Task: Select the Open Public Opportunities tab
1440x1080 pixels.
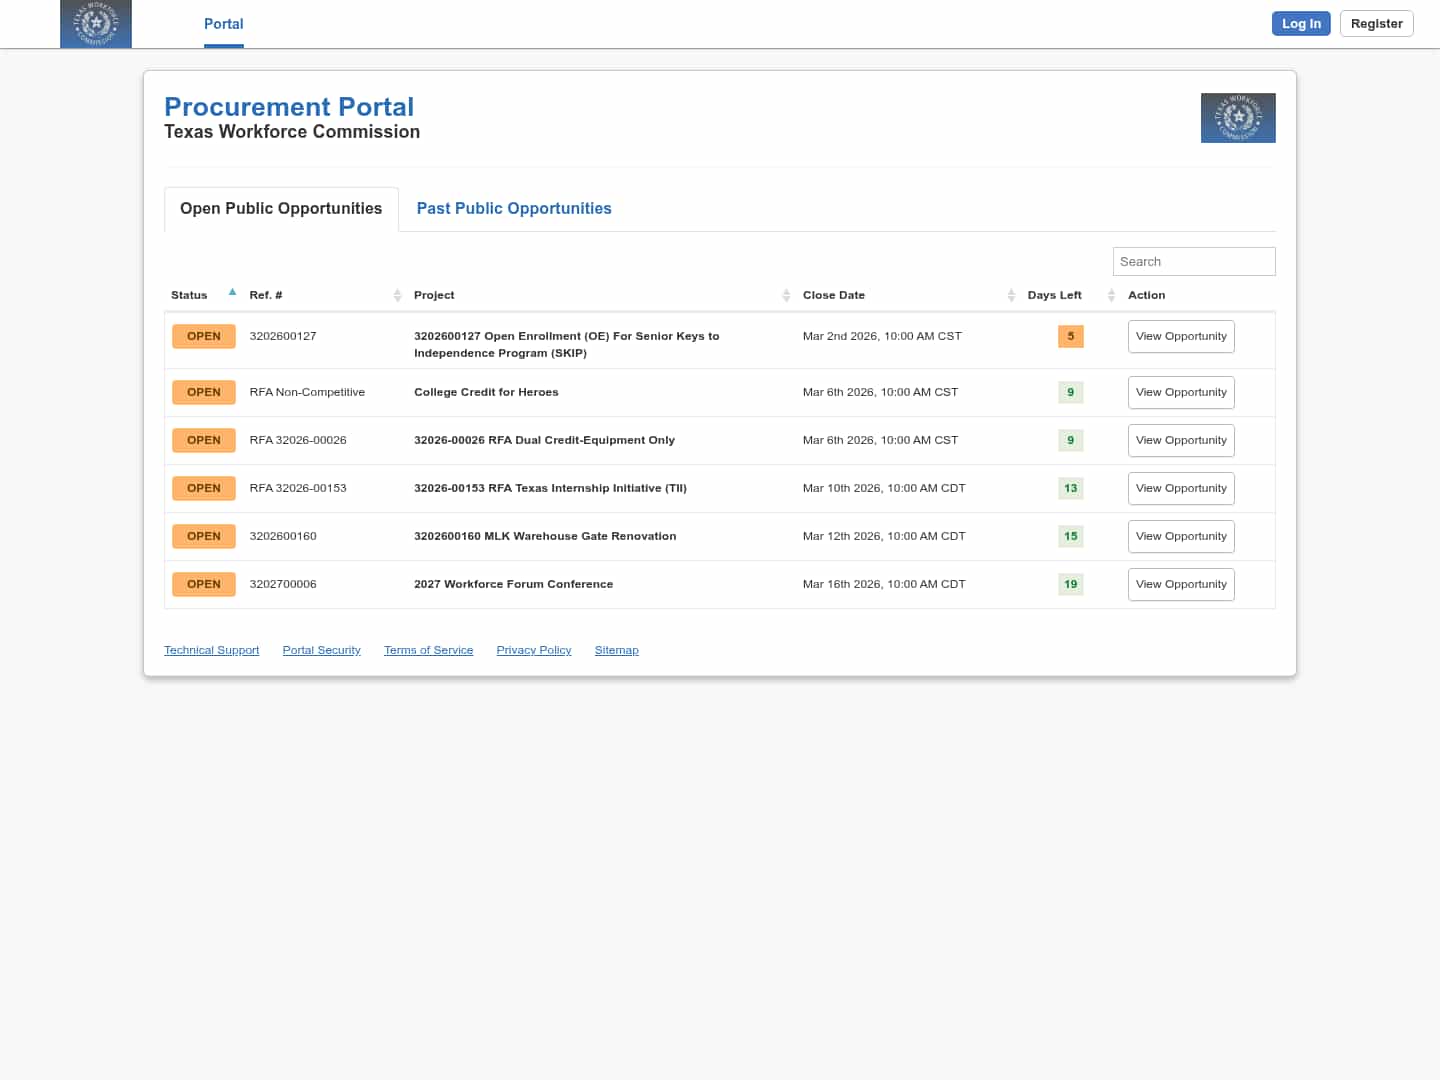Action: 281,209
